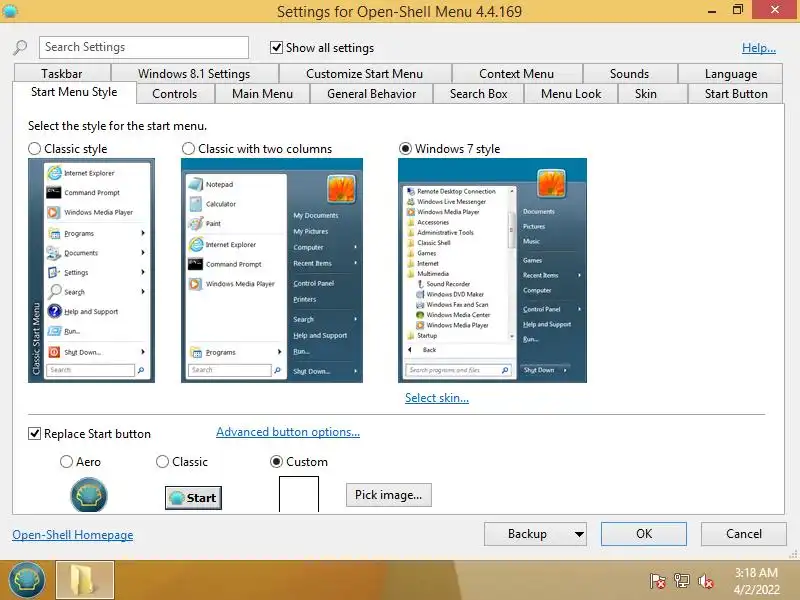800x600 pixels.
Task: Open the Main Menu tab
Action: tap(262, 94)
